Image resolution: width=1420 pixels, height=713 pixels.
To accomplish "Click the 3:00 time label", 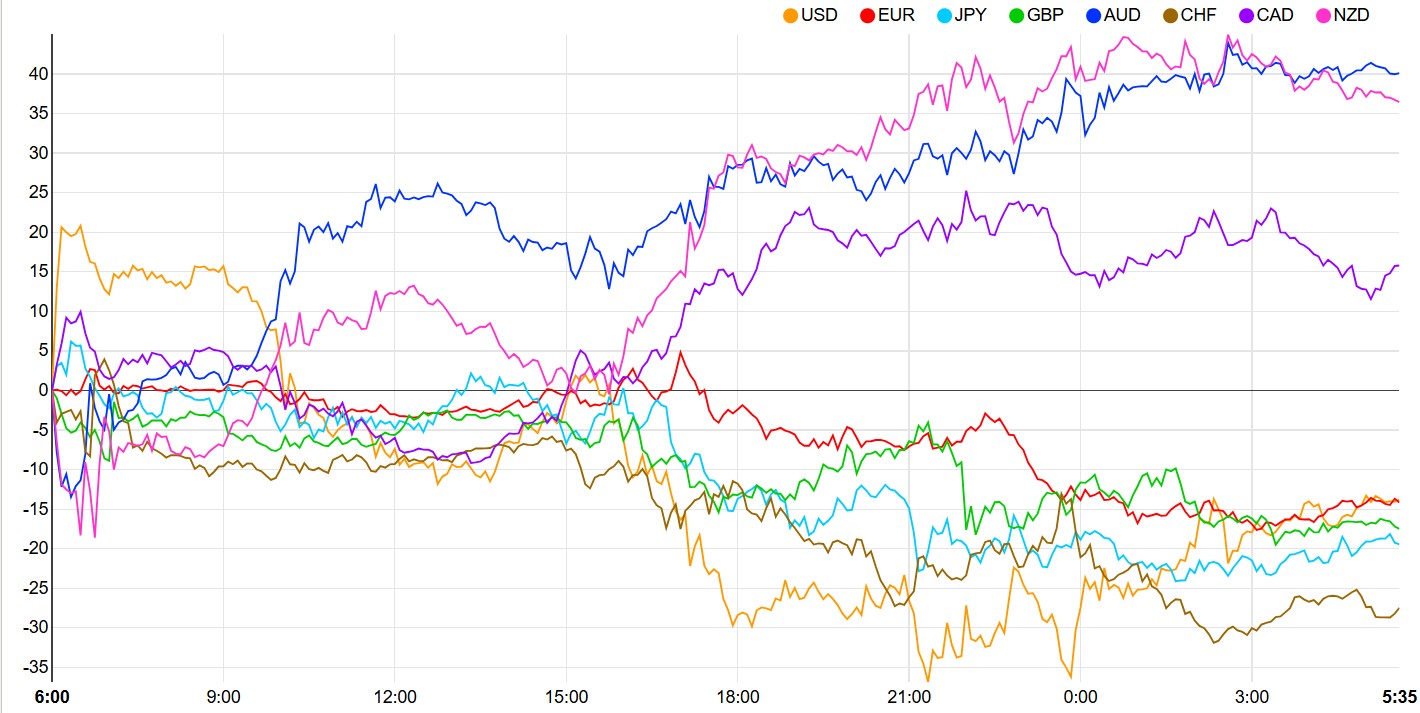I will click(x=1252, y=697).
